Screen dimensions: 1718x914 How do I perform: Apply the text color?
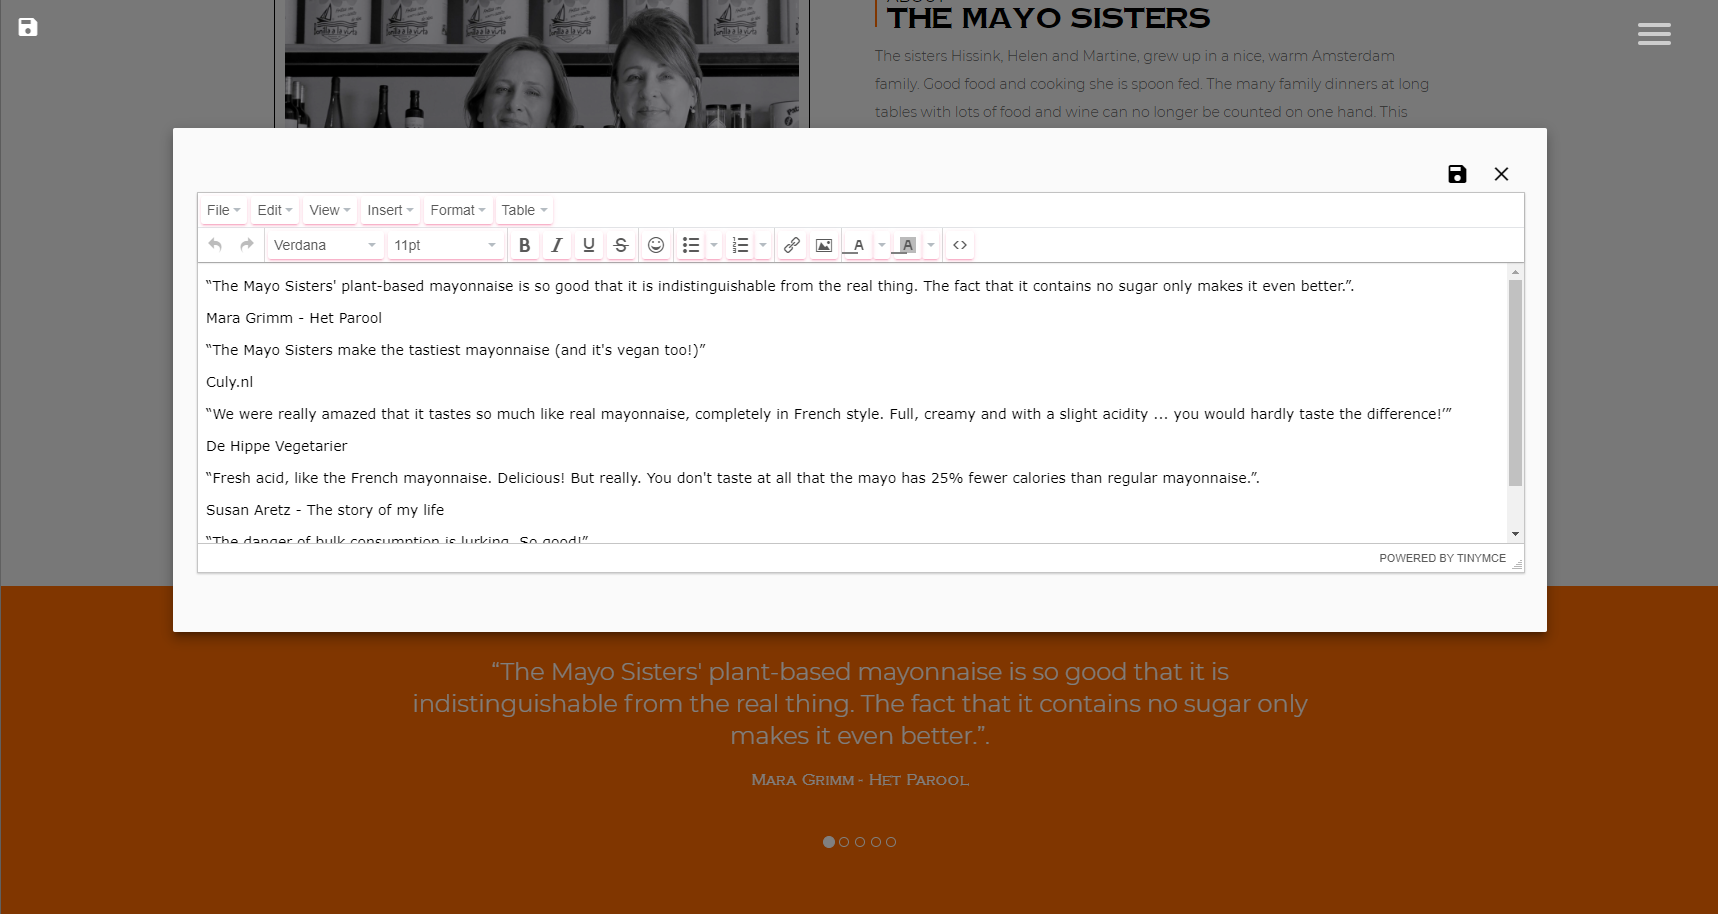click(858, 245)
